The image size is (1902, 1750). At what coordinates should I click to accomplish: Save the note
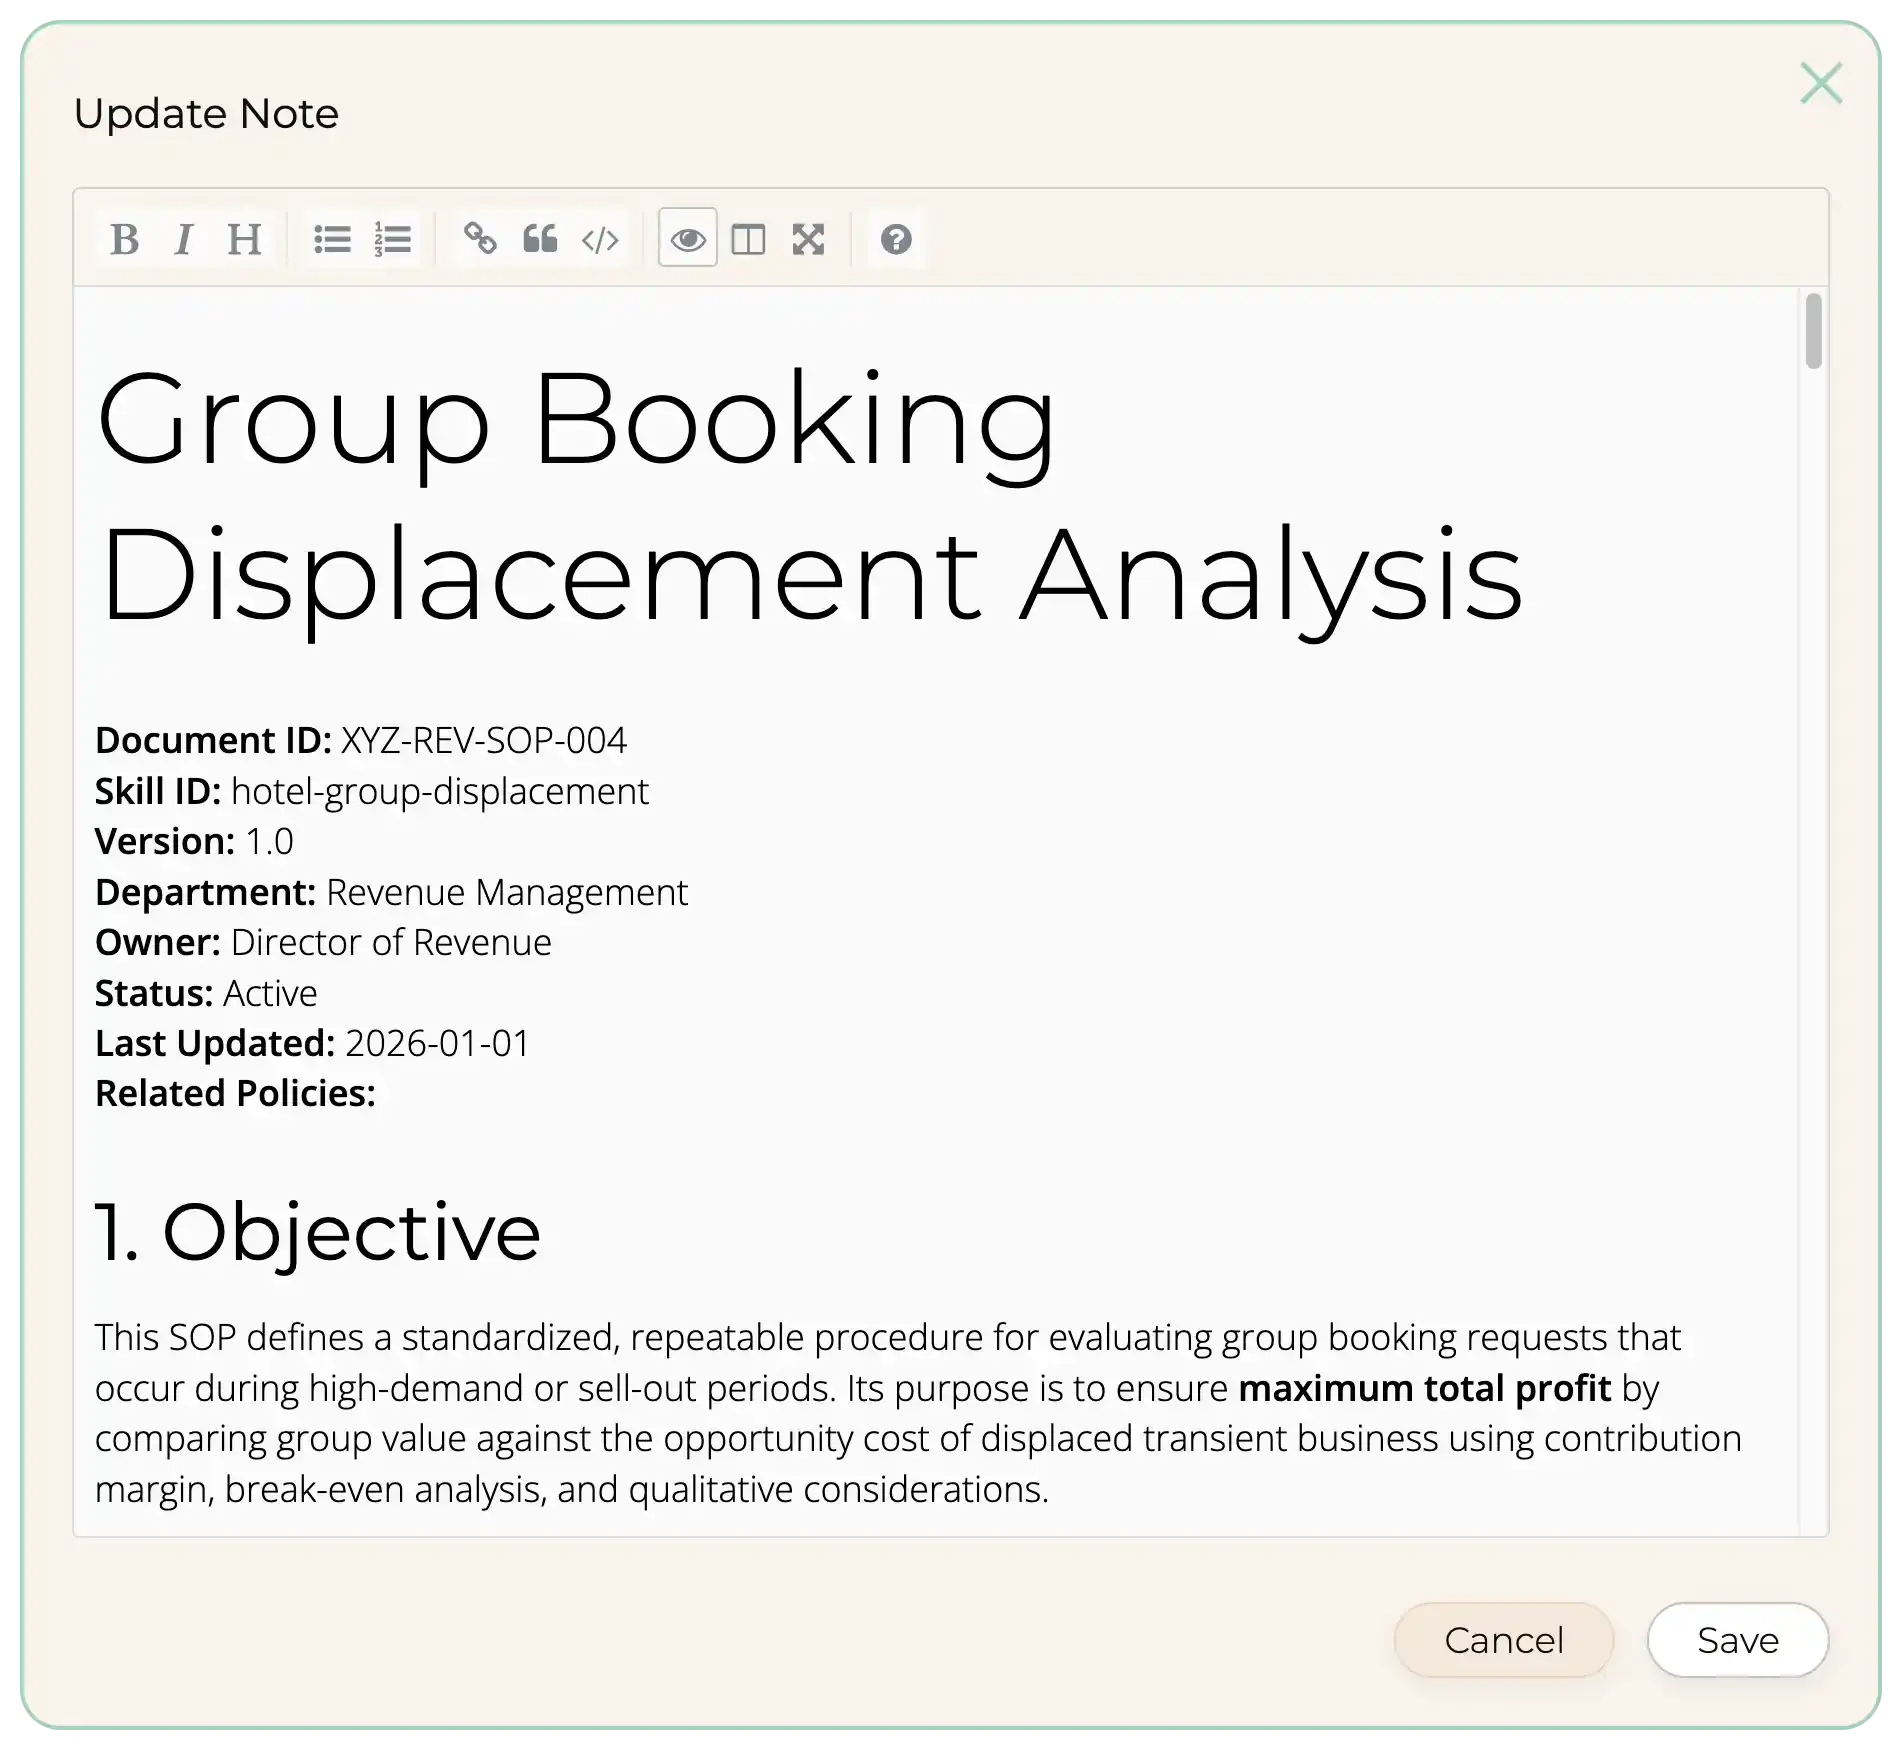pos(1738,1640)
